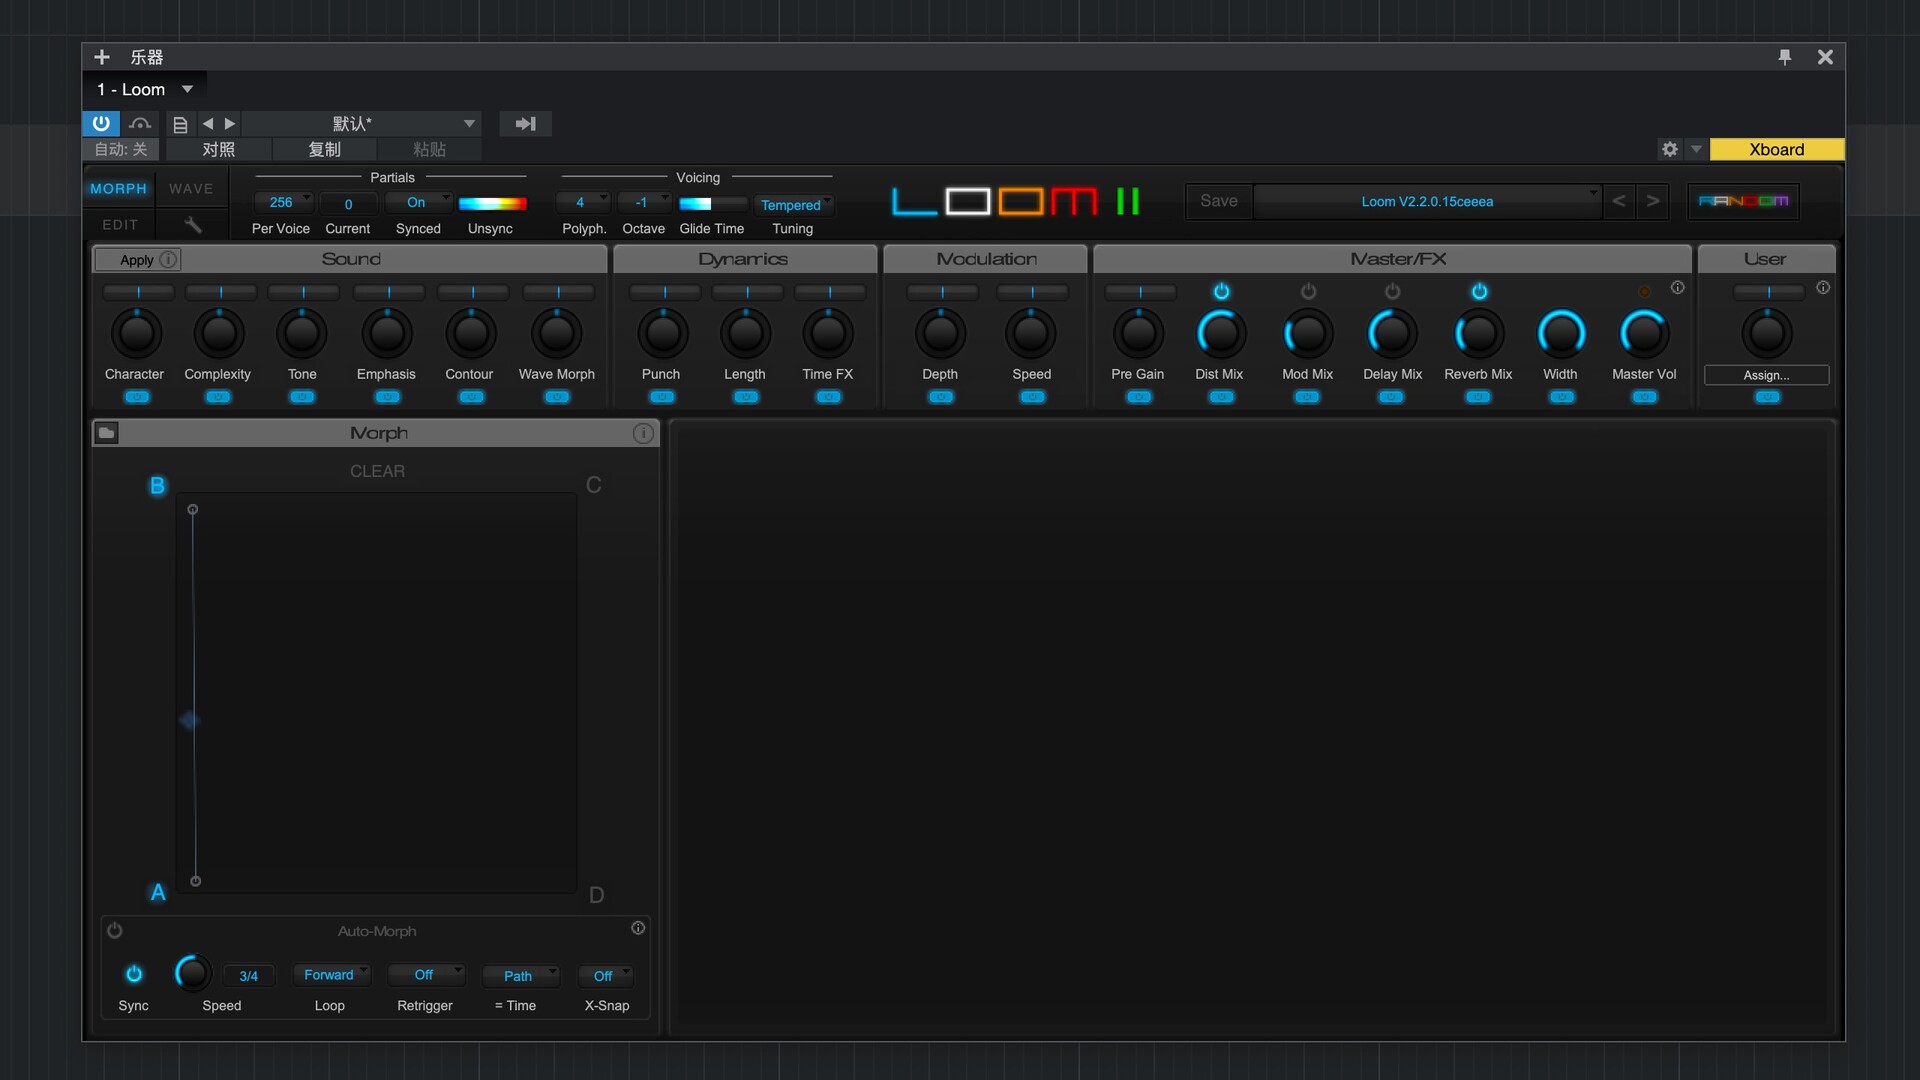Switch to the WAVE tab

(x=191, y=188)
